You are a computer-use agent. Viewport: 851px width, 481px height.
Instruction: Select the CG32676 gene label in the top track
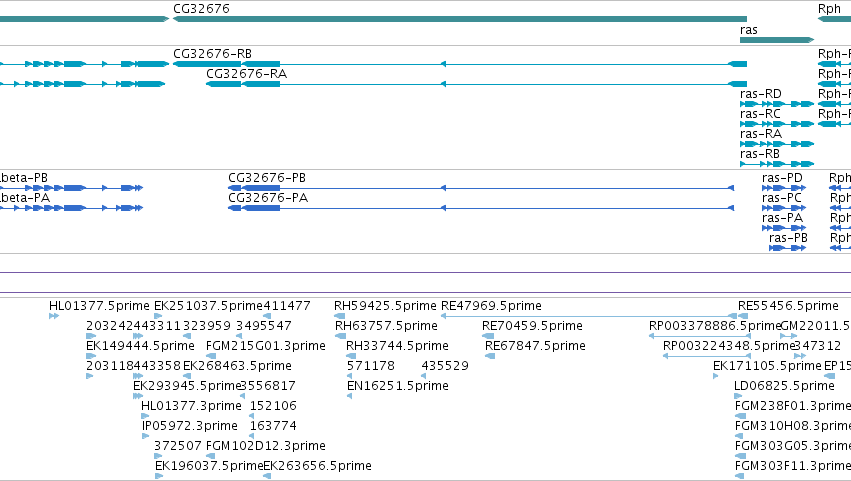point(201,9)
